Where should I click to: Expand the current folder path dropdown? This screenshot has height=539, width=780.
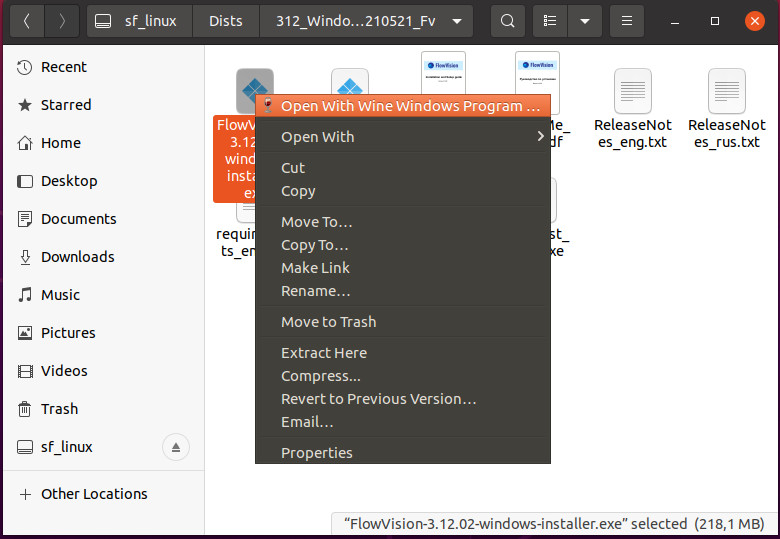pos(457,21)
